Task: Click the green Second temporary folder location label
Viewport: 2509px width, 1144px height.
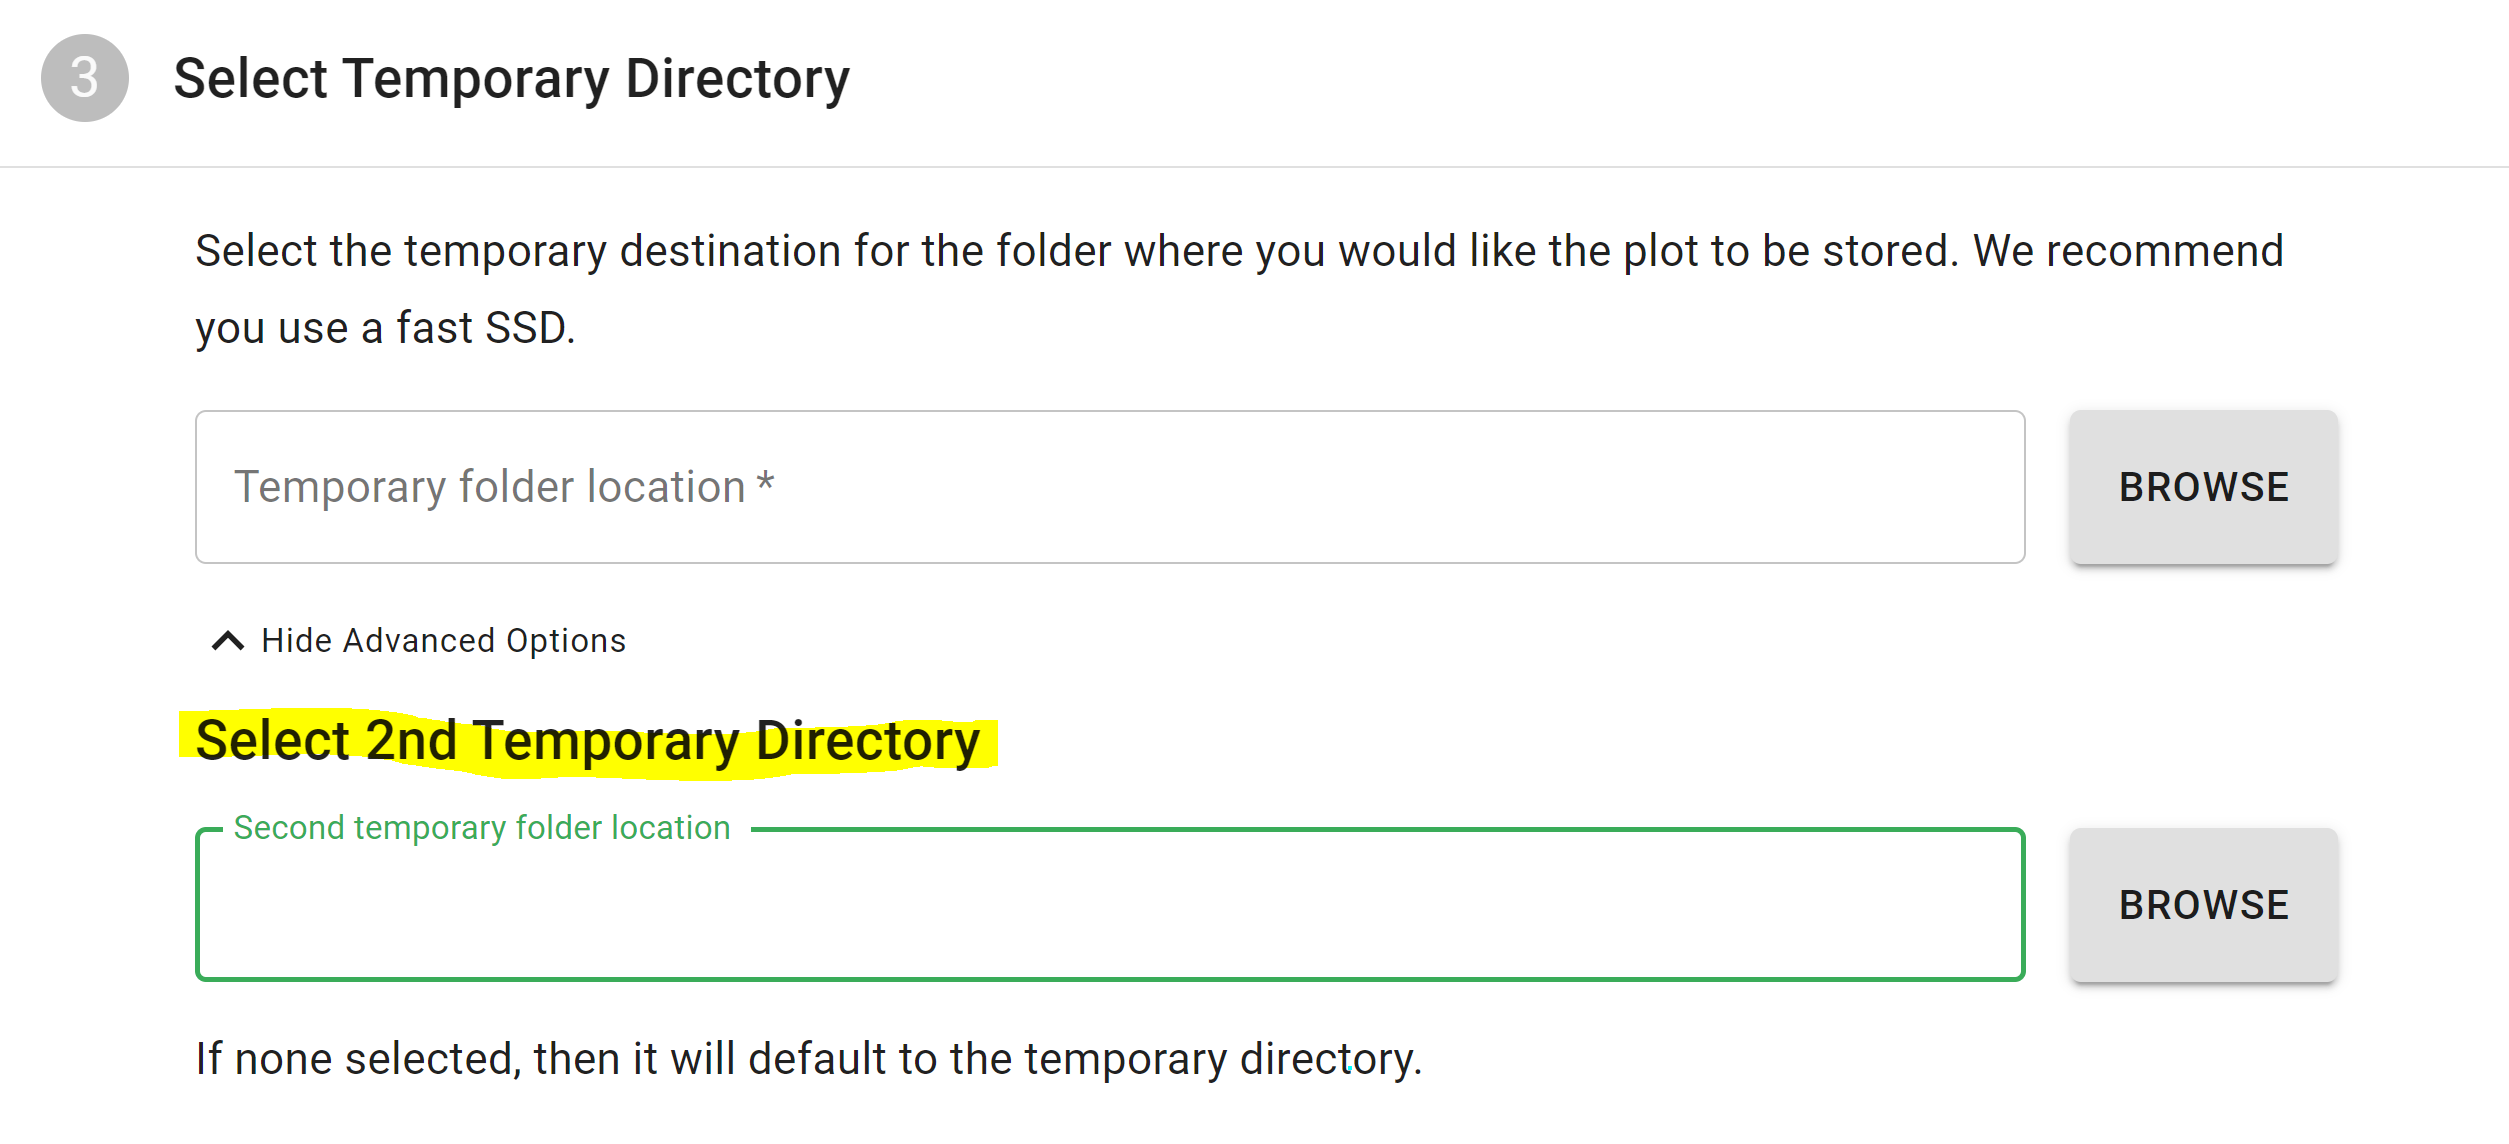Action: [x=482, y=828]
